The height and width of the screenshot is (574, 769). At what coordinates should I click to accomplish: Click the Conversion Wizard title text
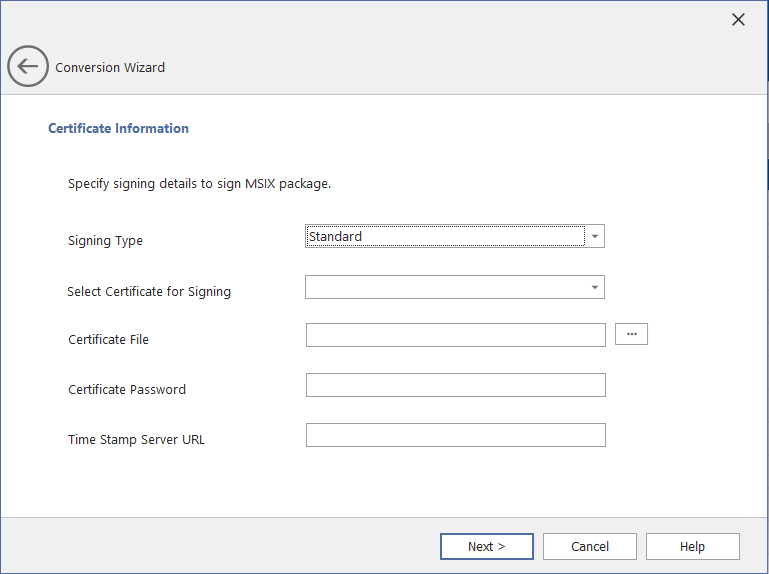coord(110,68)
